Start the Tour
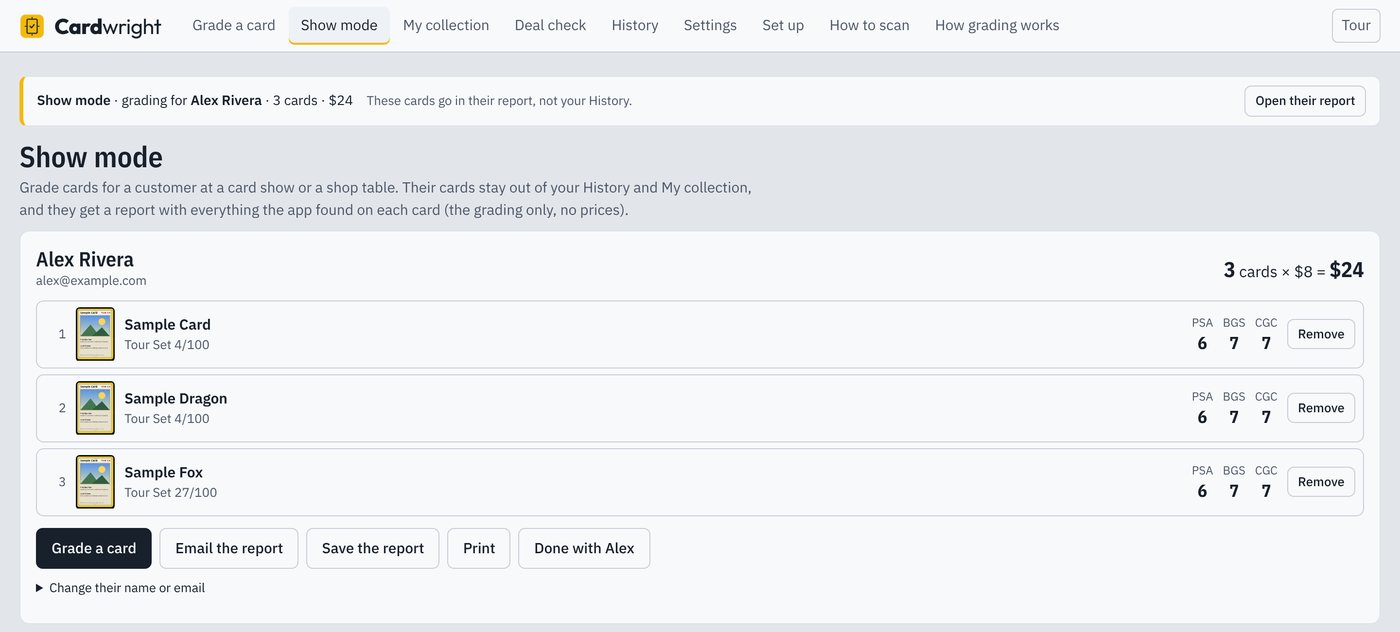 coord(1356,25)
